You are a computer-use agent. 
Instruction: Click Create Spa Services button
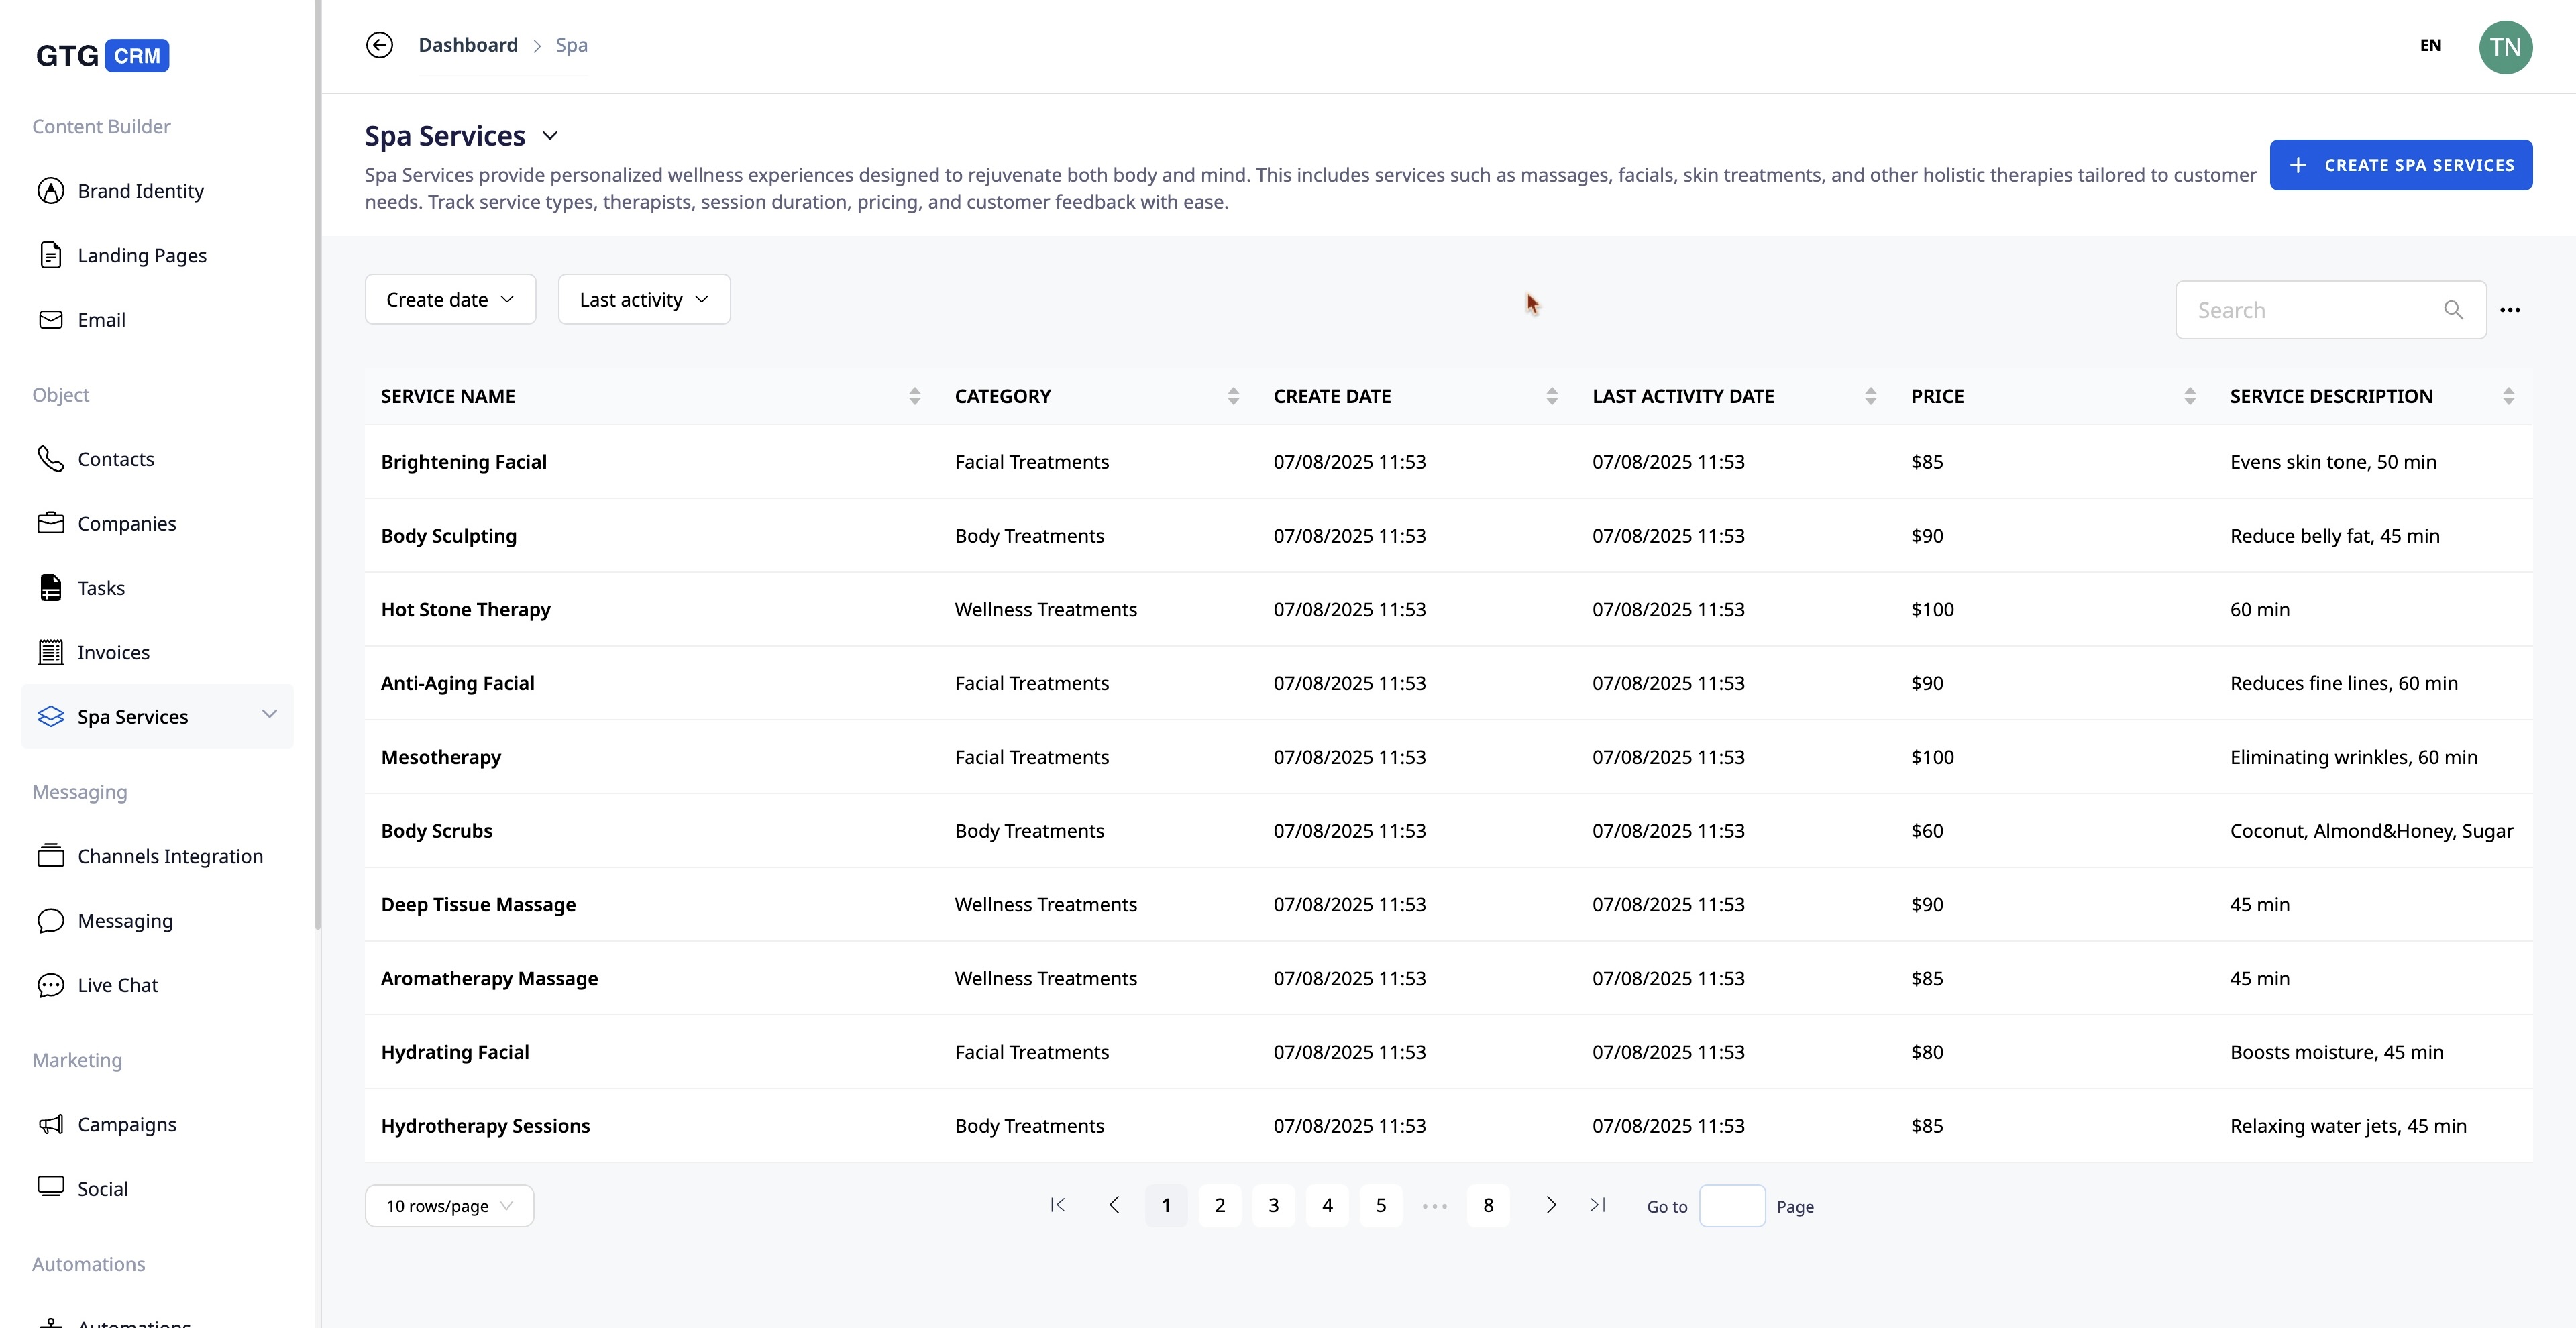point(2400,165)
